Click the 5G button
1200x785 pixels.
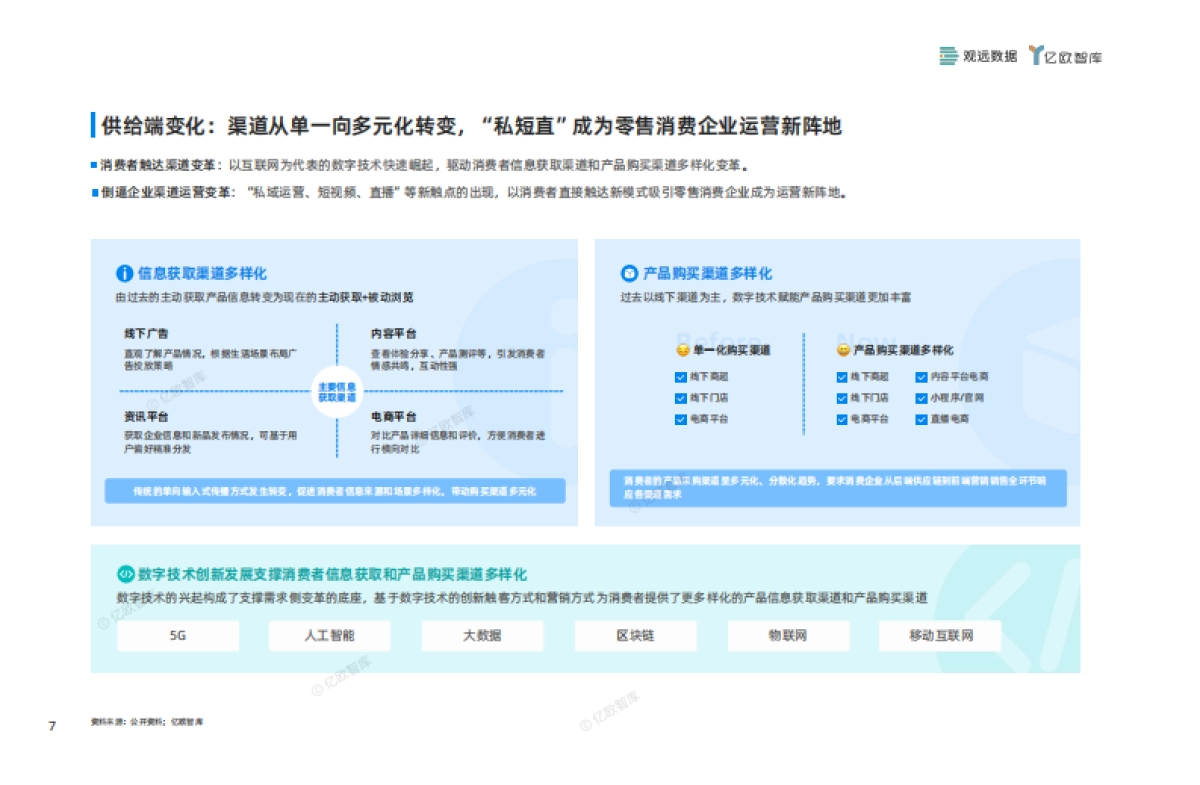[x=180, y=635]
